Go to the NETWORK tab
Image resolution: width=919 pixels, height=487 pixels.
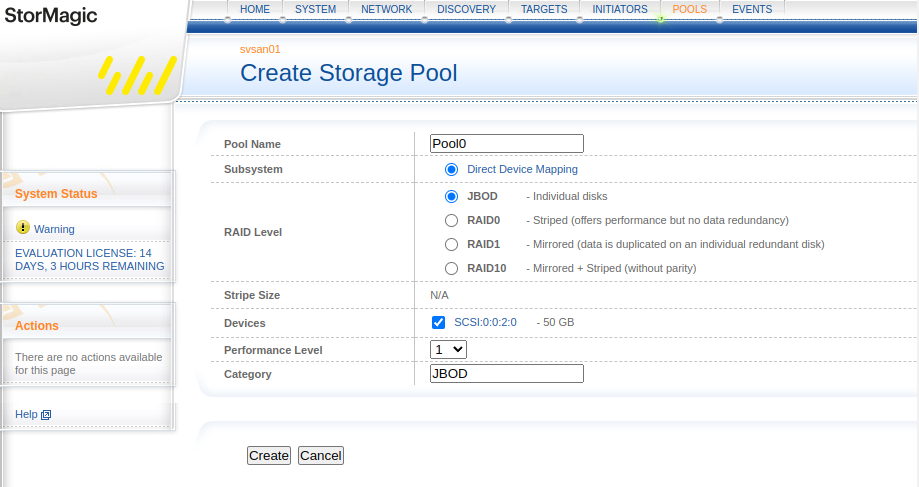coord(386,9)
